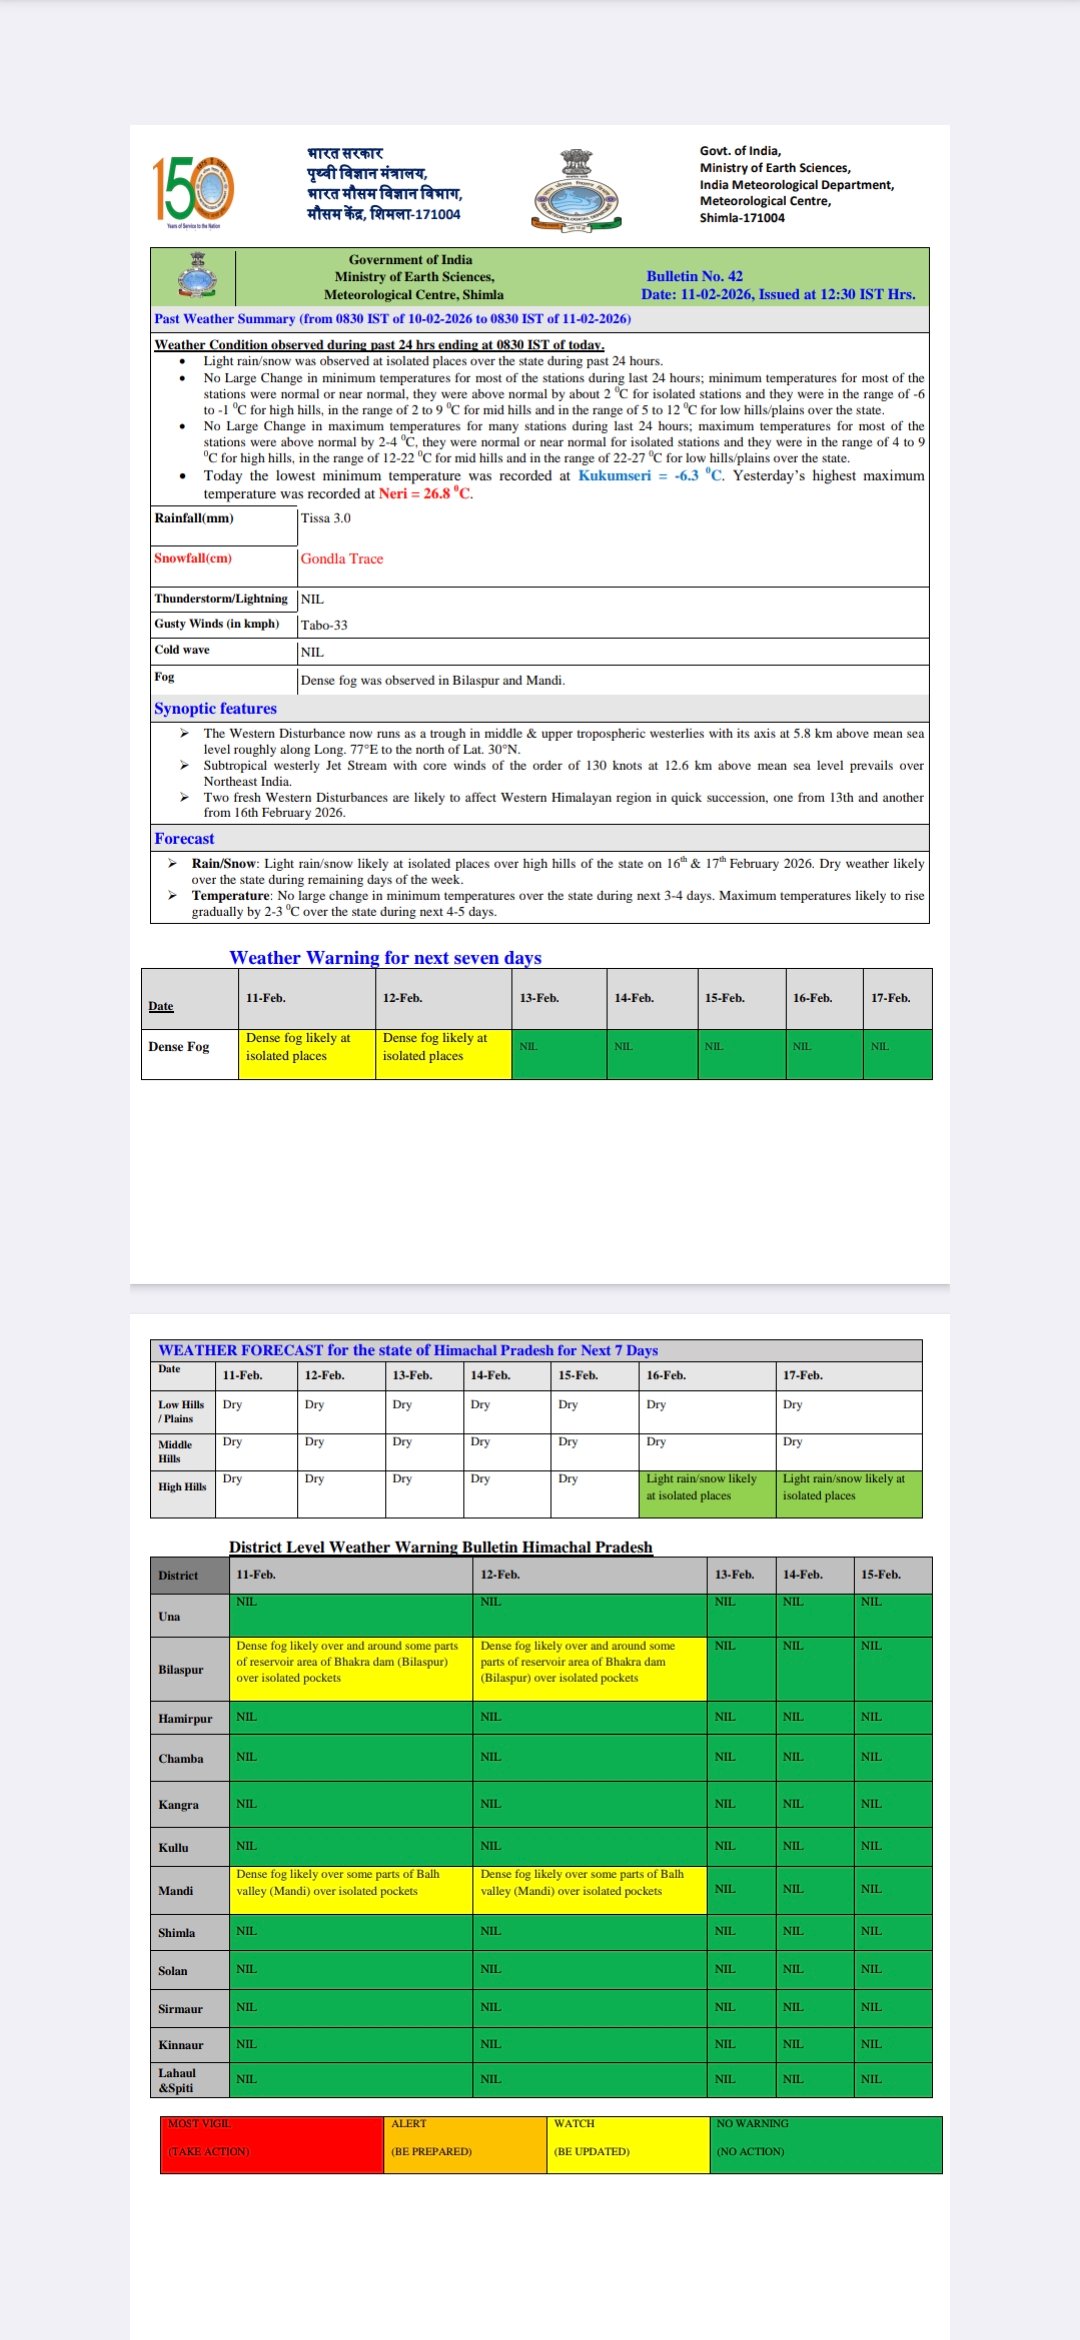Click the red Gondla Trace snowfall entry

pos(342,559)
